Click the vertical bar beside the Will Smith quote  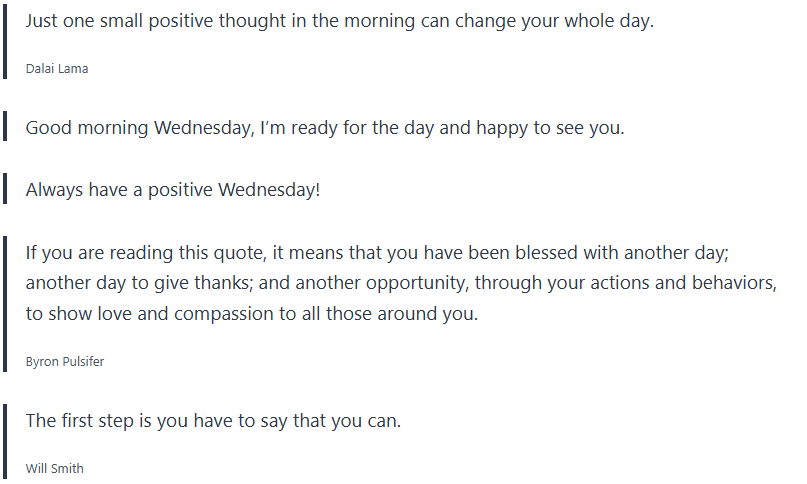click(5, 439)
